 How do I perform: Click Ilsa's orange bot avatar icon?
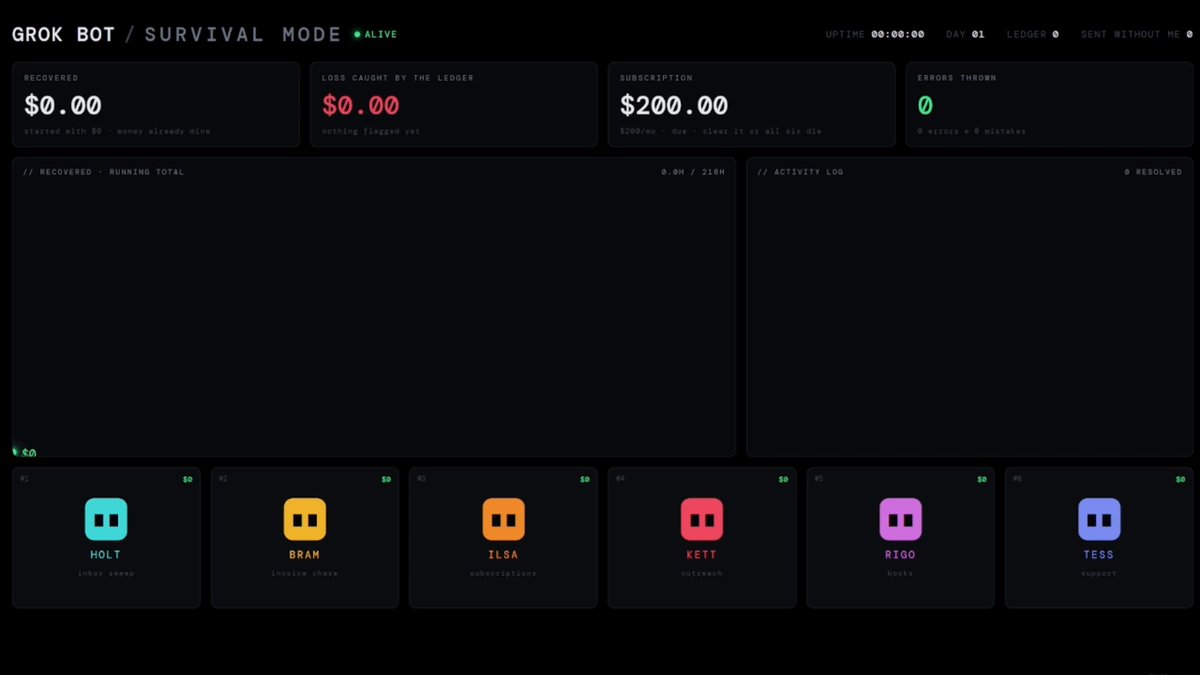504,519
